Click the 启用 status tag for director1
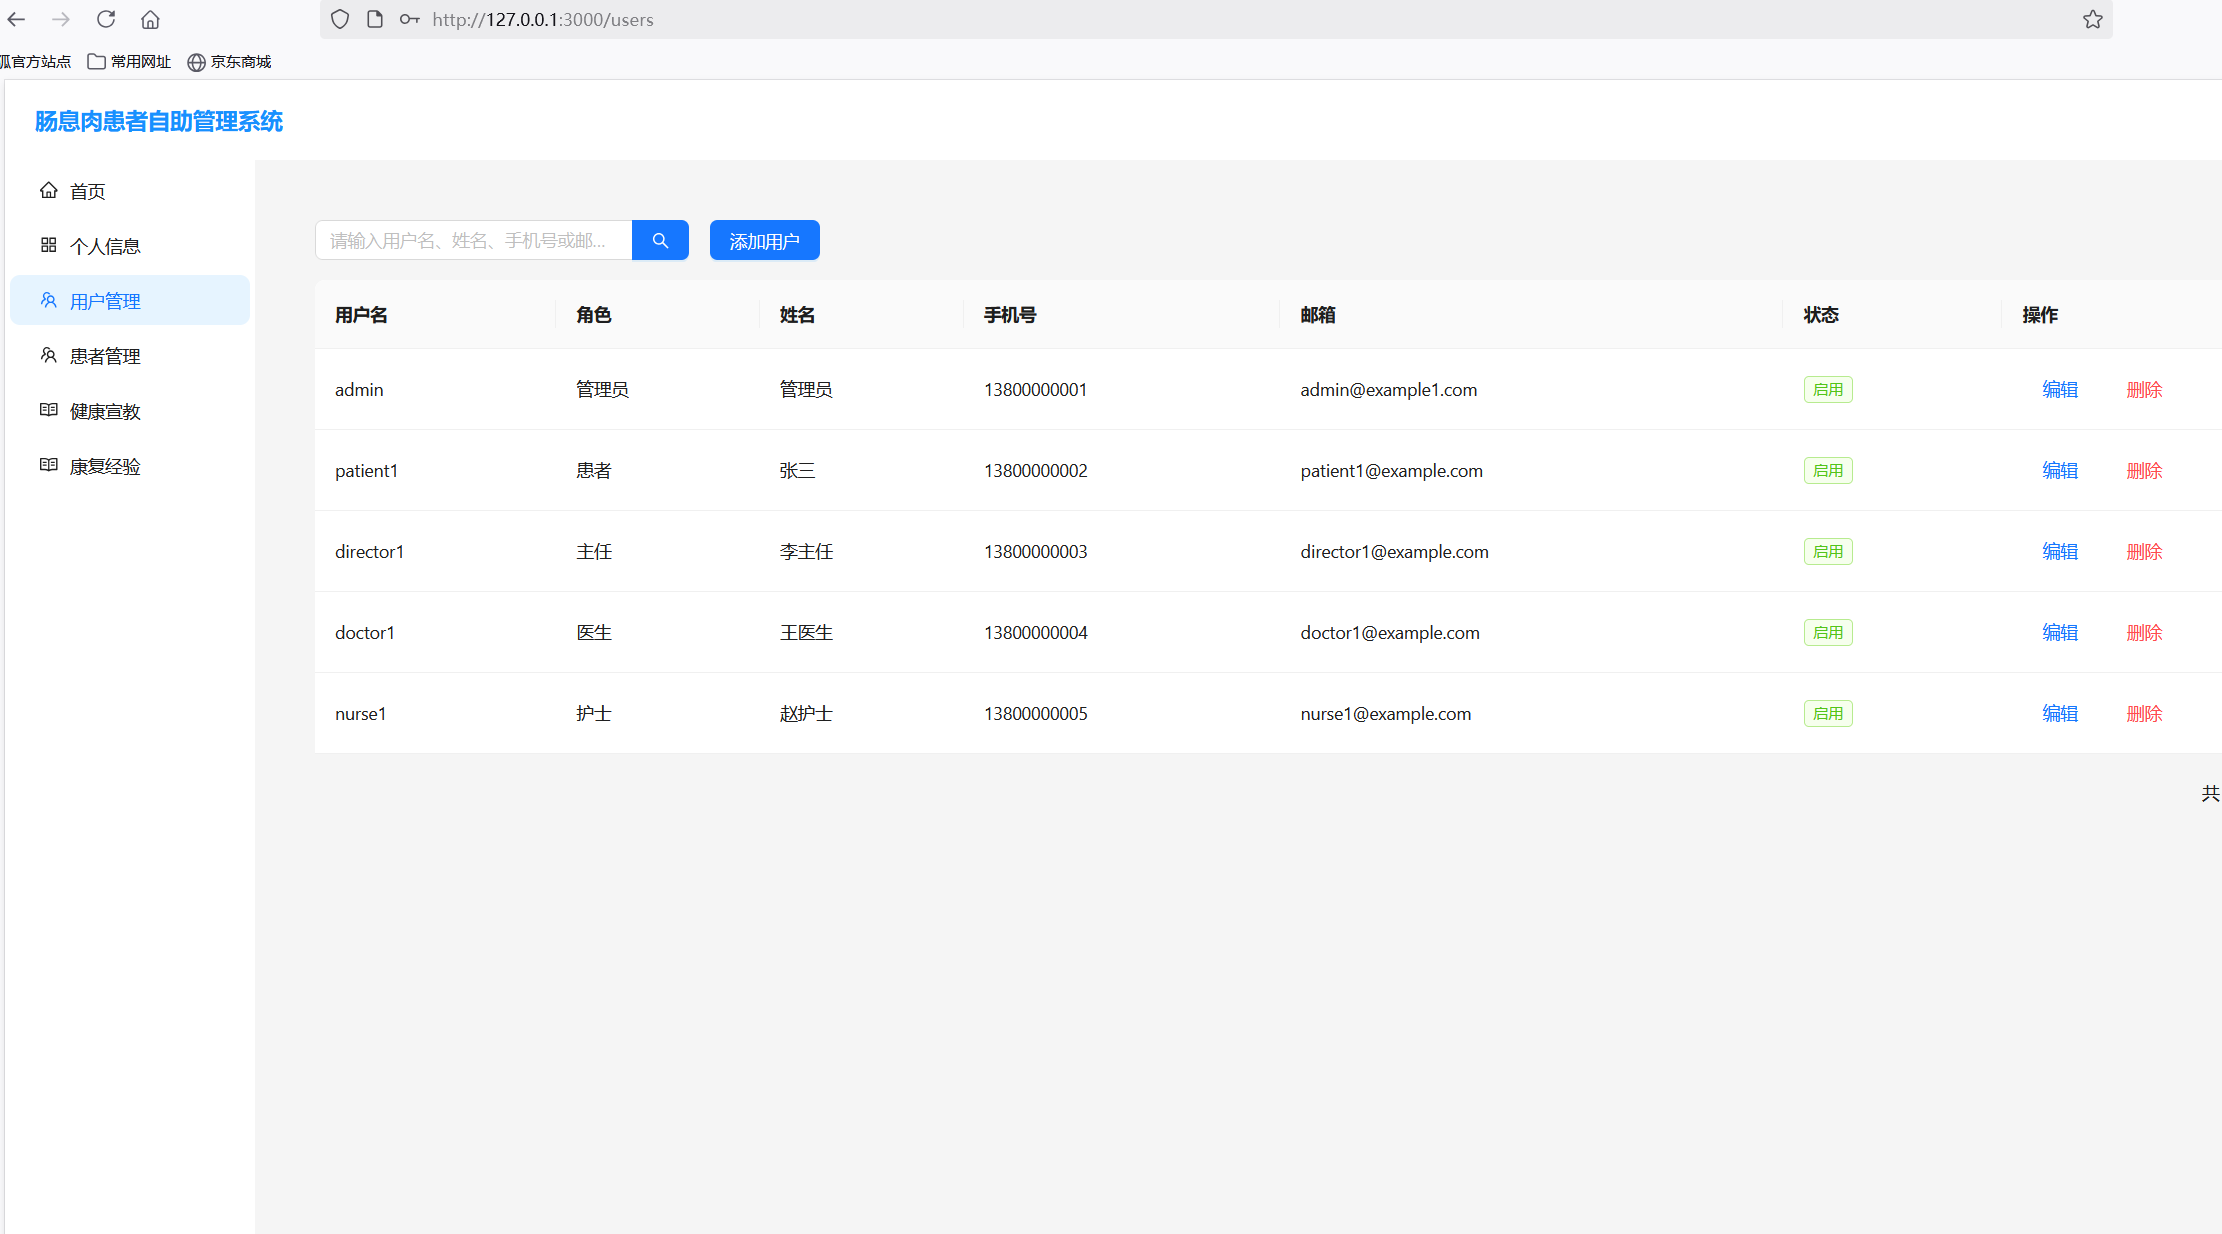Screen dimensions: 2222x1234 click(1827, 551)
